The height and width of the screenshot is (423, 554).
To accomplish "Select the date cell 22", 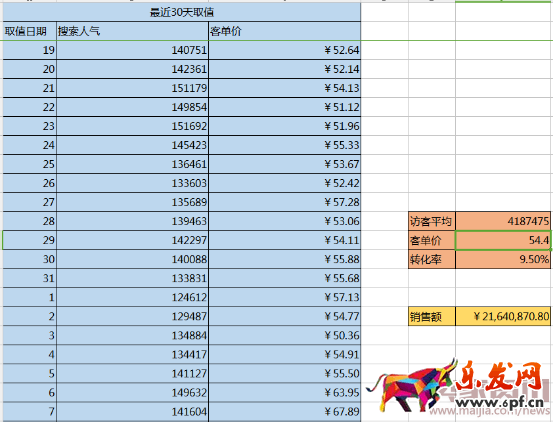I will click(30, 107).
